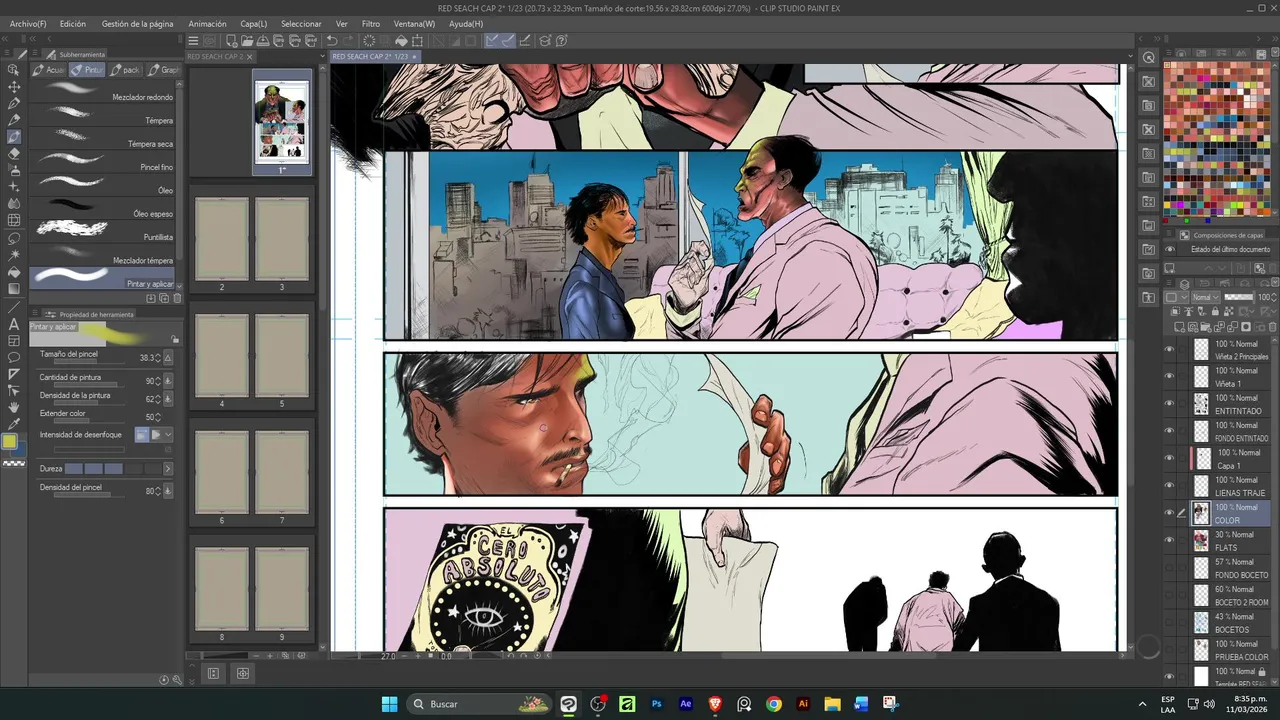Switch to the Graph sub tool group tab
1280x720 pixels.
(x=164, y=70)
